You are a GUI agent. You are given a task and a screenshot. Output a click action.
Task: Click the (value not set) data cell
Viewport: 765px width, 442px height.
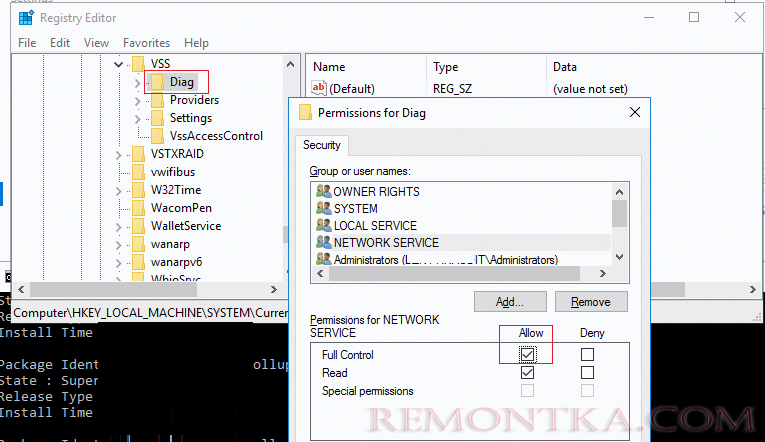590,89
